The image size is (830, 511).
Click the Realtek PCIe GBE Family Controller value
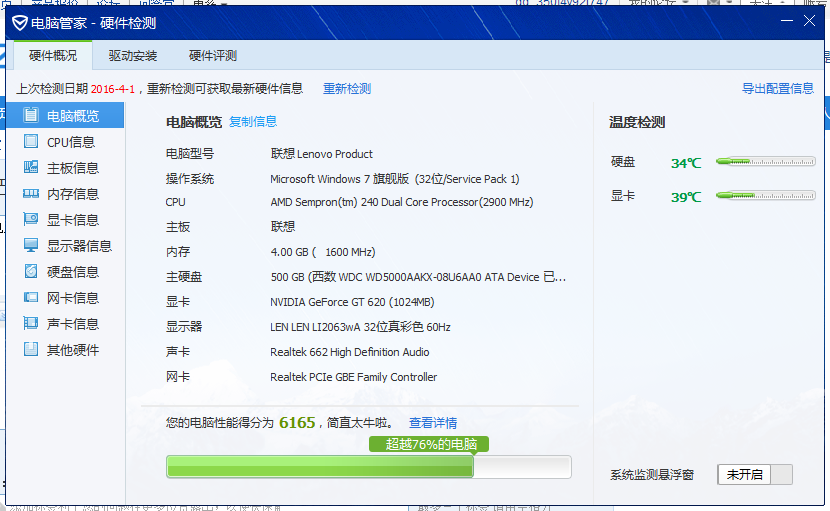point(354,376)
